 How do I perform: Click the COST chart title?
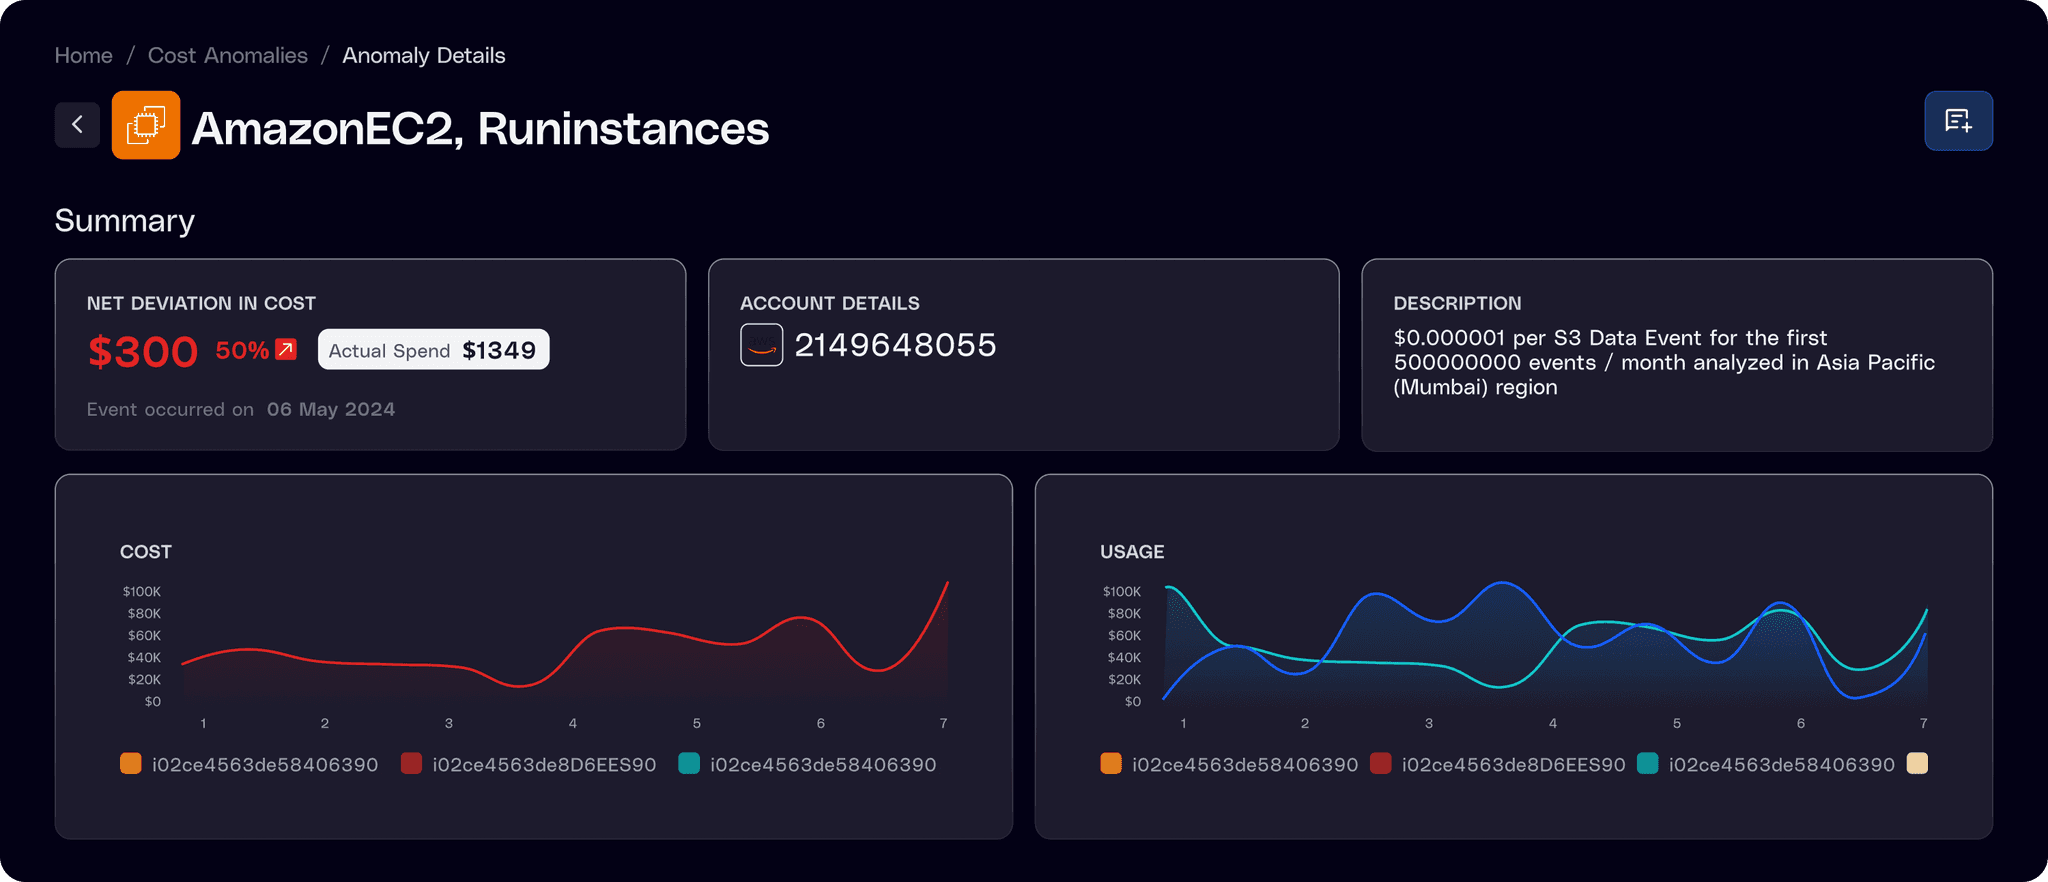[146, 552]
